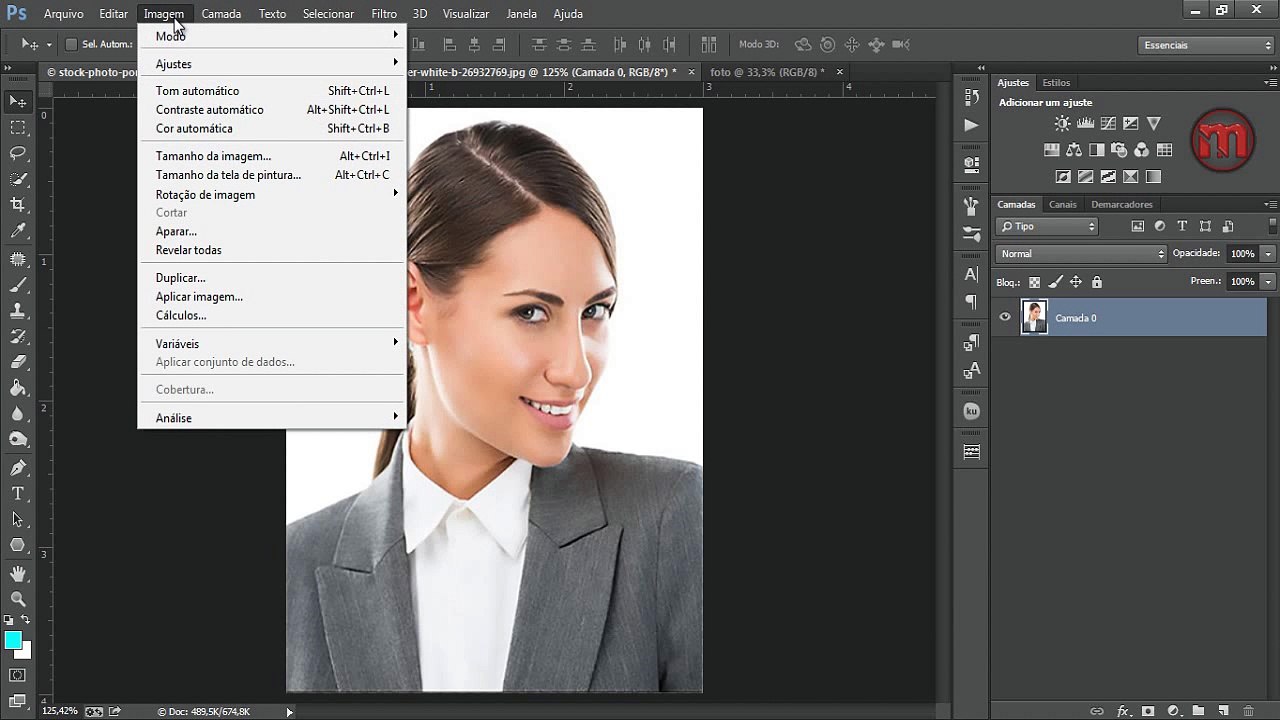Select the Eyedropper tool
Screen dimensions: 1280x720
pos(18,231)
